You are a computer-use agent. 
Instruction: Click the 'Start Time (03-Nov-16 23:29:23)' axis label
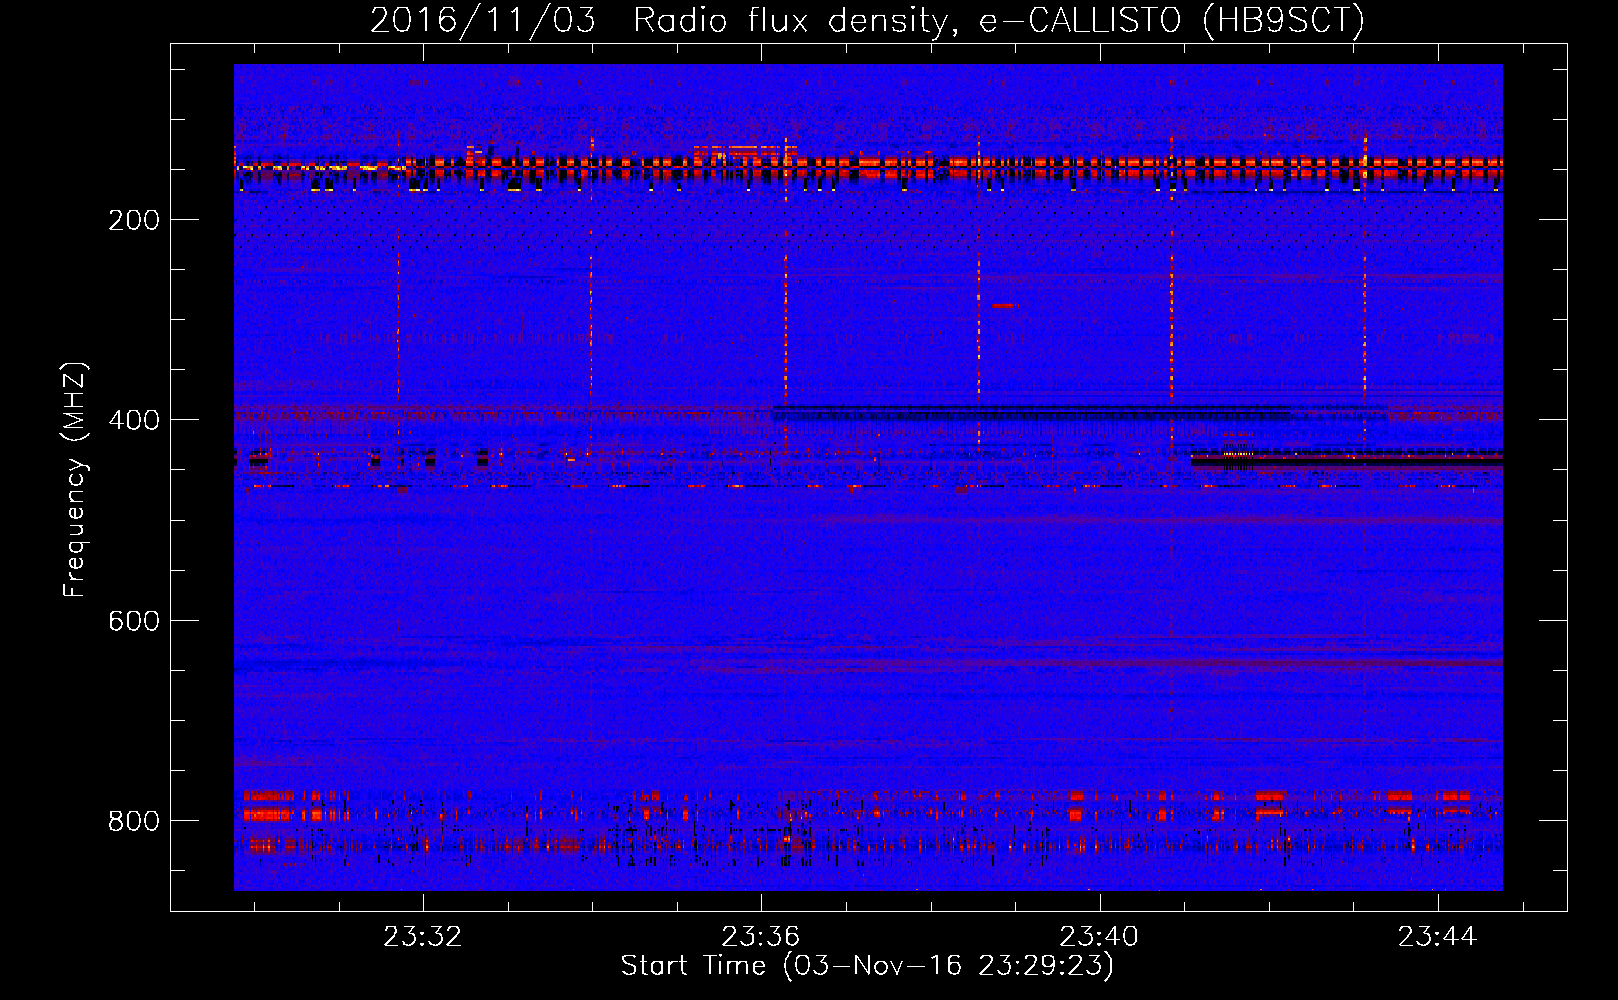coord(867,966)
